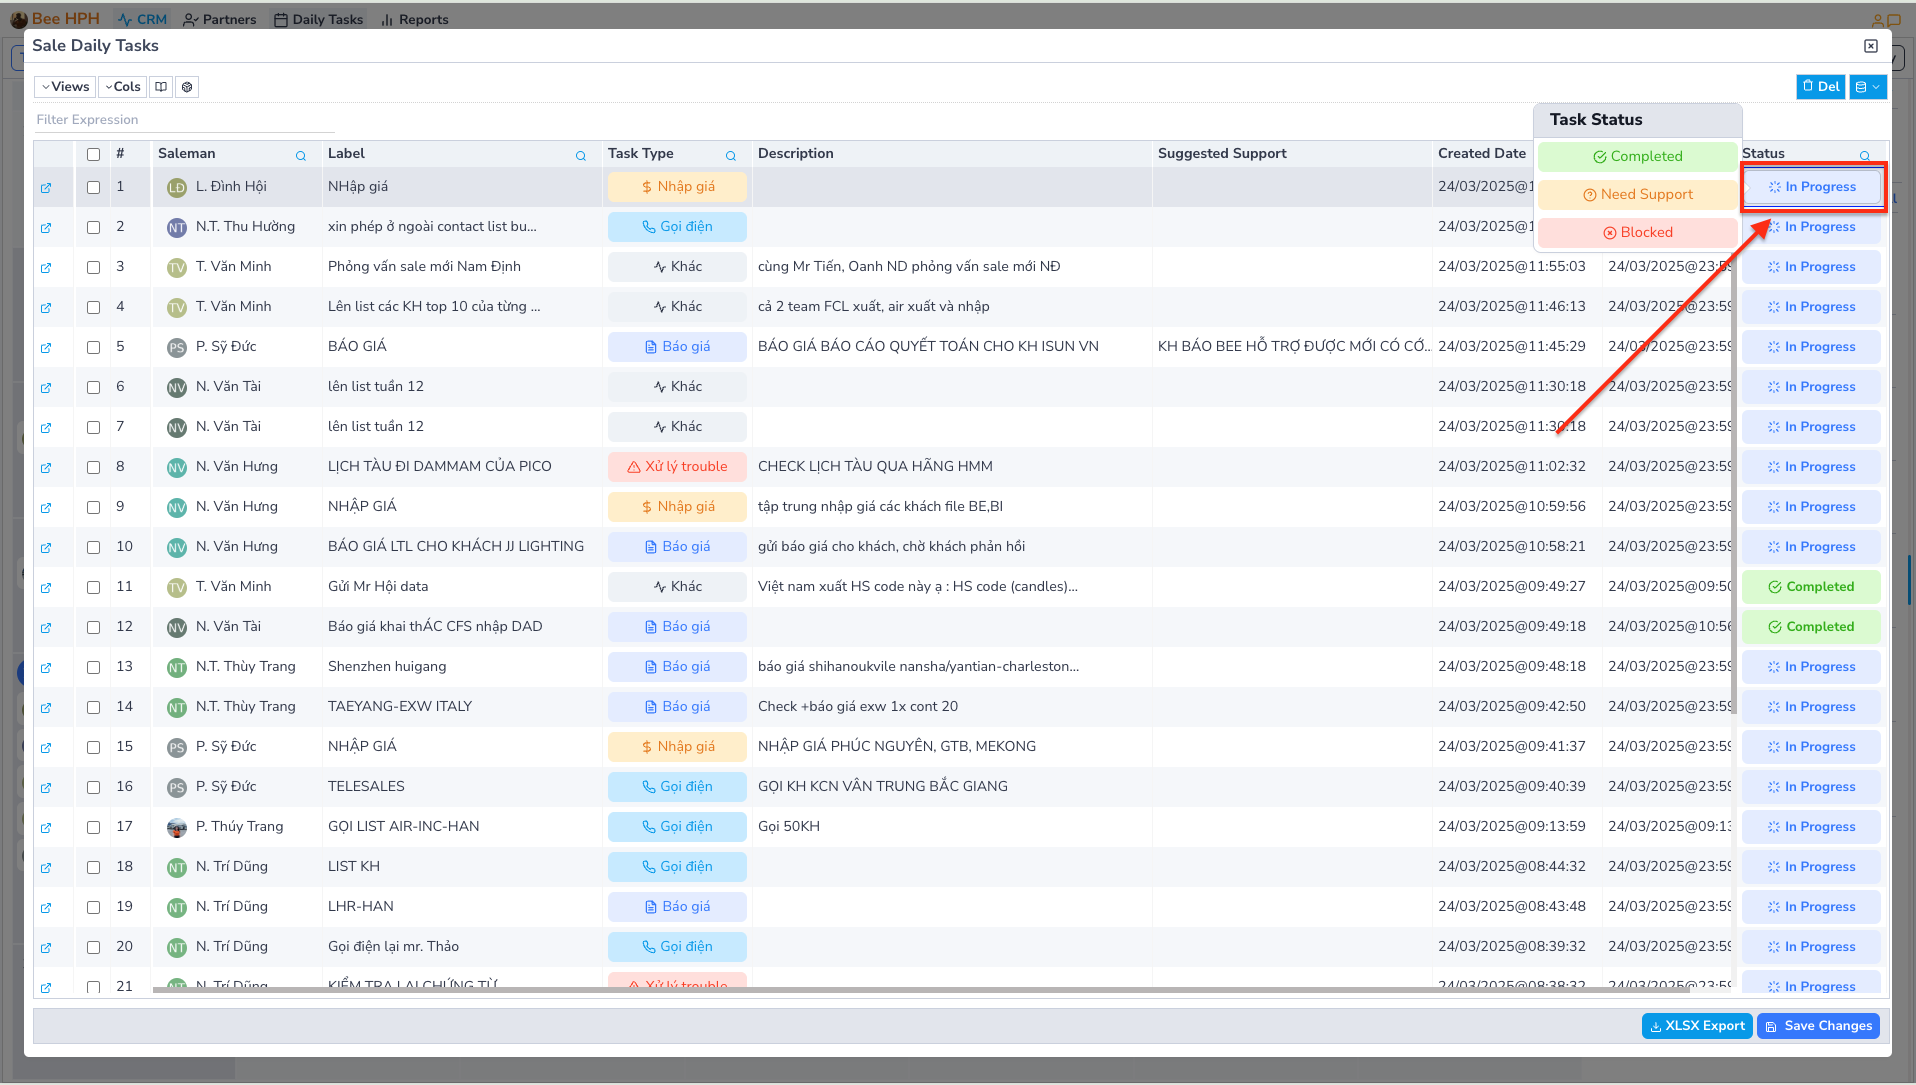Click the search icon in Task Type header
The width and height of the screenshot is (1916, 1085).
[730, 155]
